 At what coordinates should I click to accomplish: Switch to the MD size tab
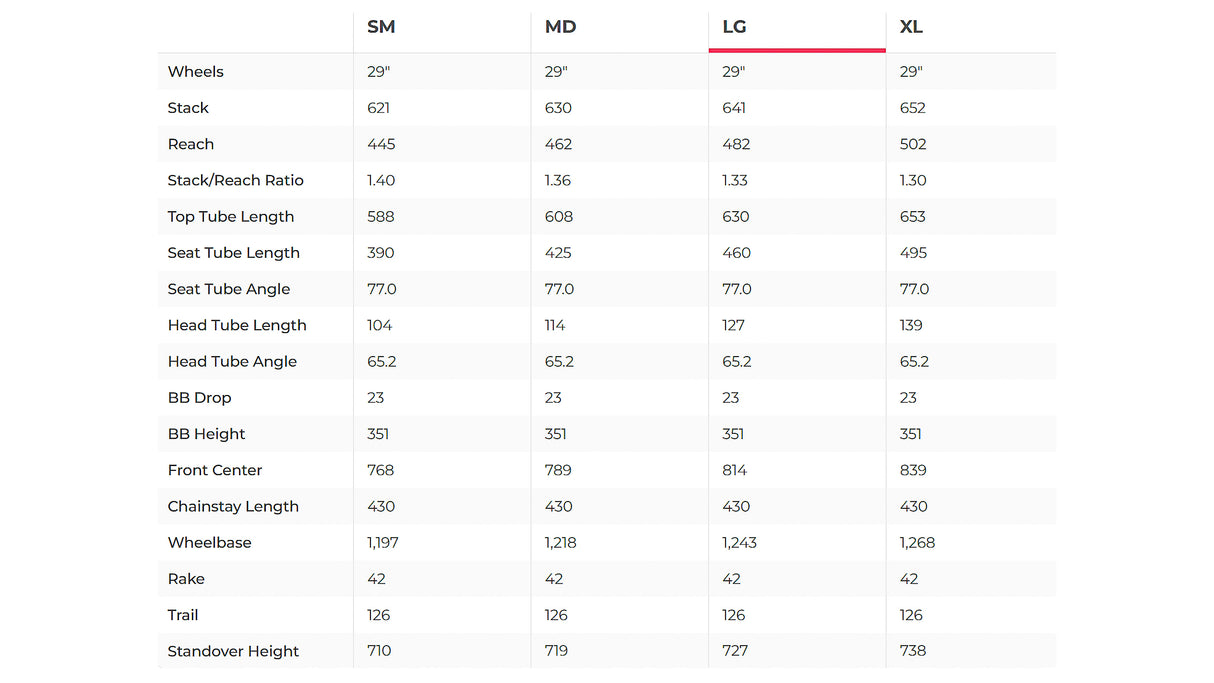click(x=560, y=27)
